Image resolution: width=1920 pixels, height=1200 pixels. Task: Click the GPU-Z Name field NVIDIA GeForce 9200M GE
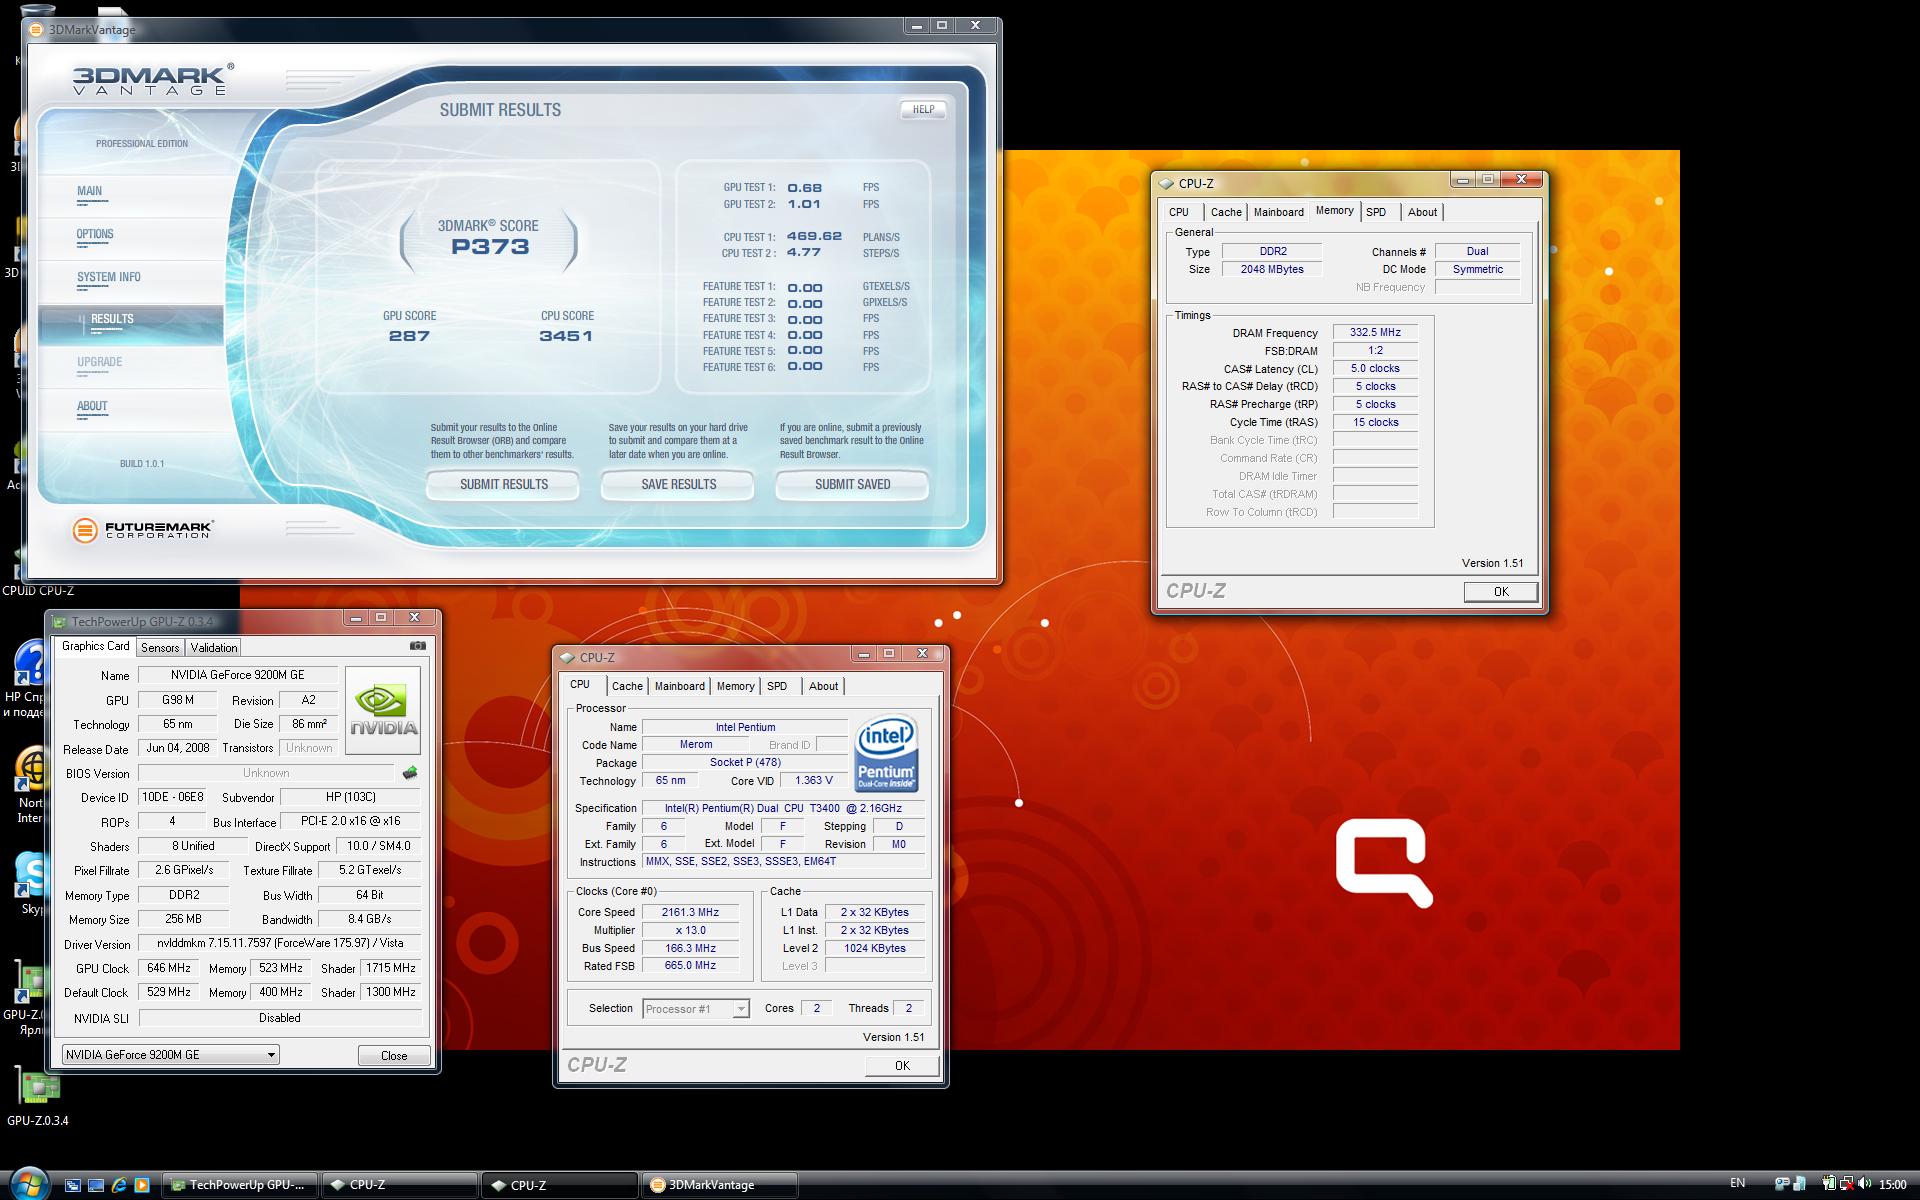(237, 675)
